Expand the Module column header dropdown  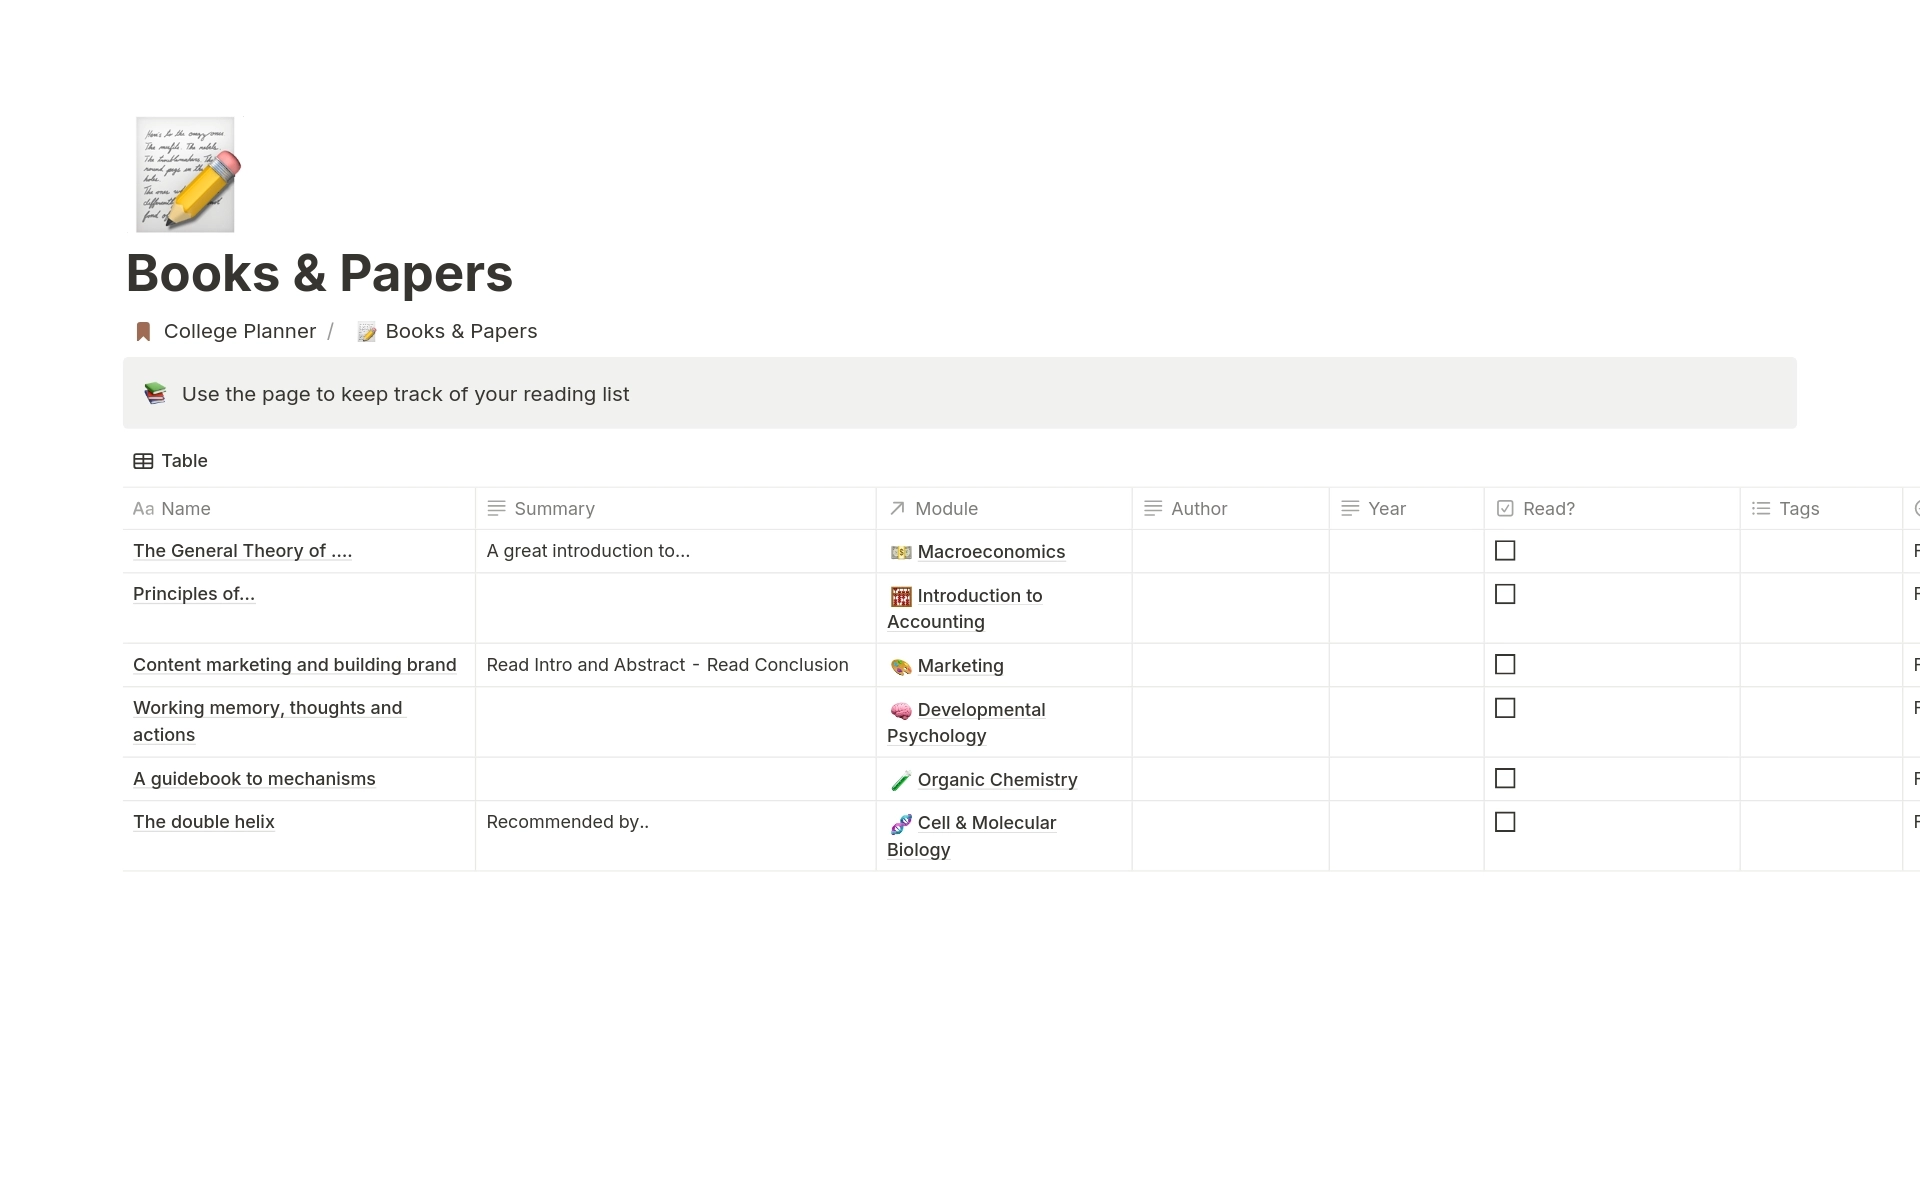coord(945,508)
